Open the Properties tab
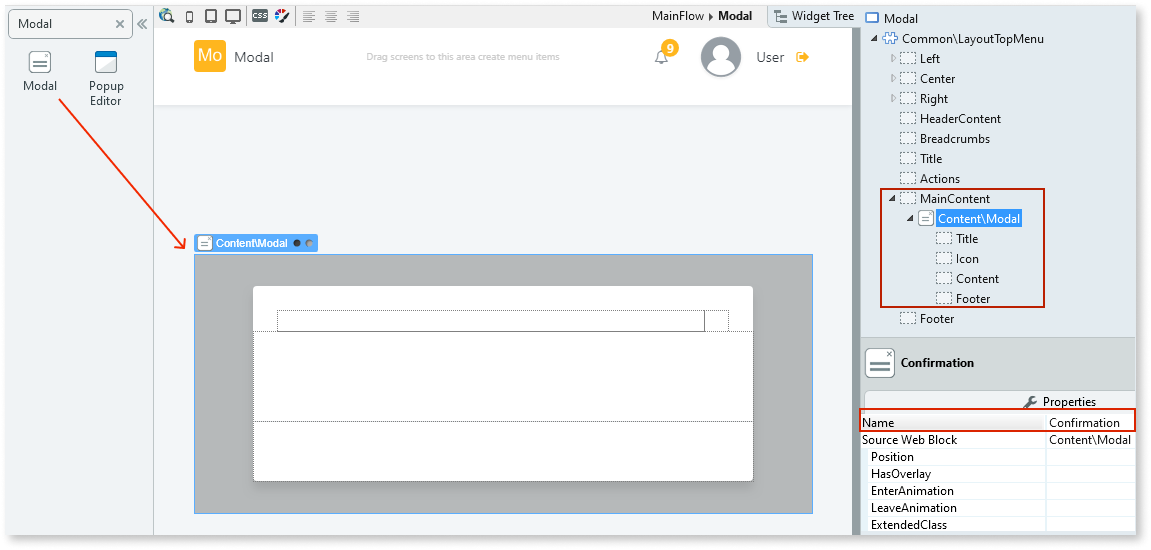 coord(1059,402)
